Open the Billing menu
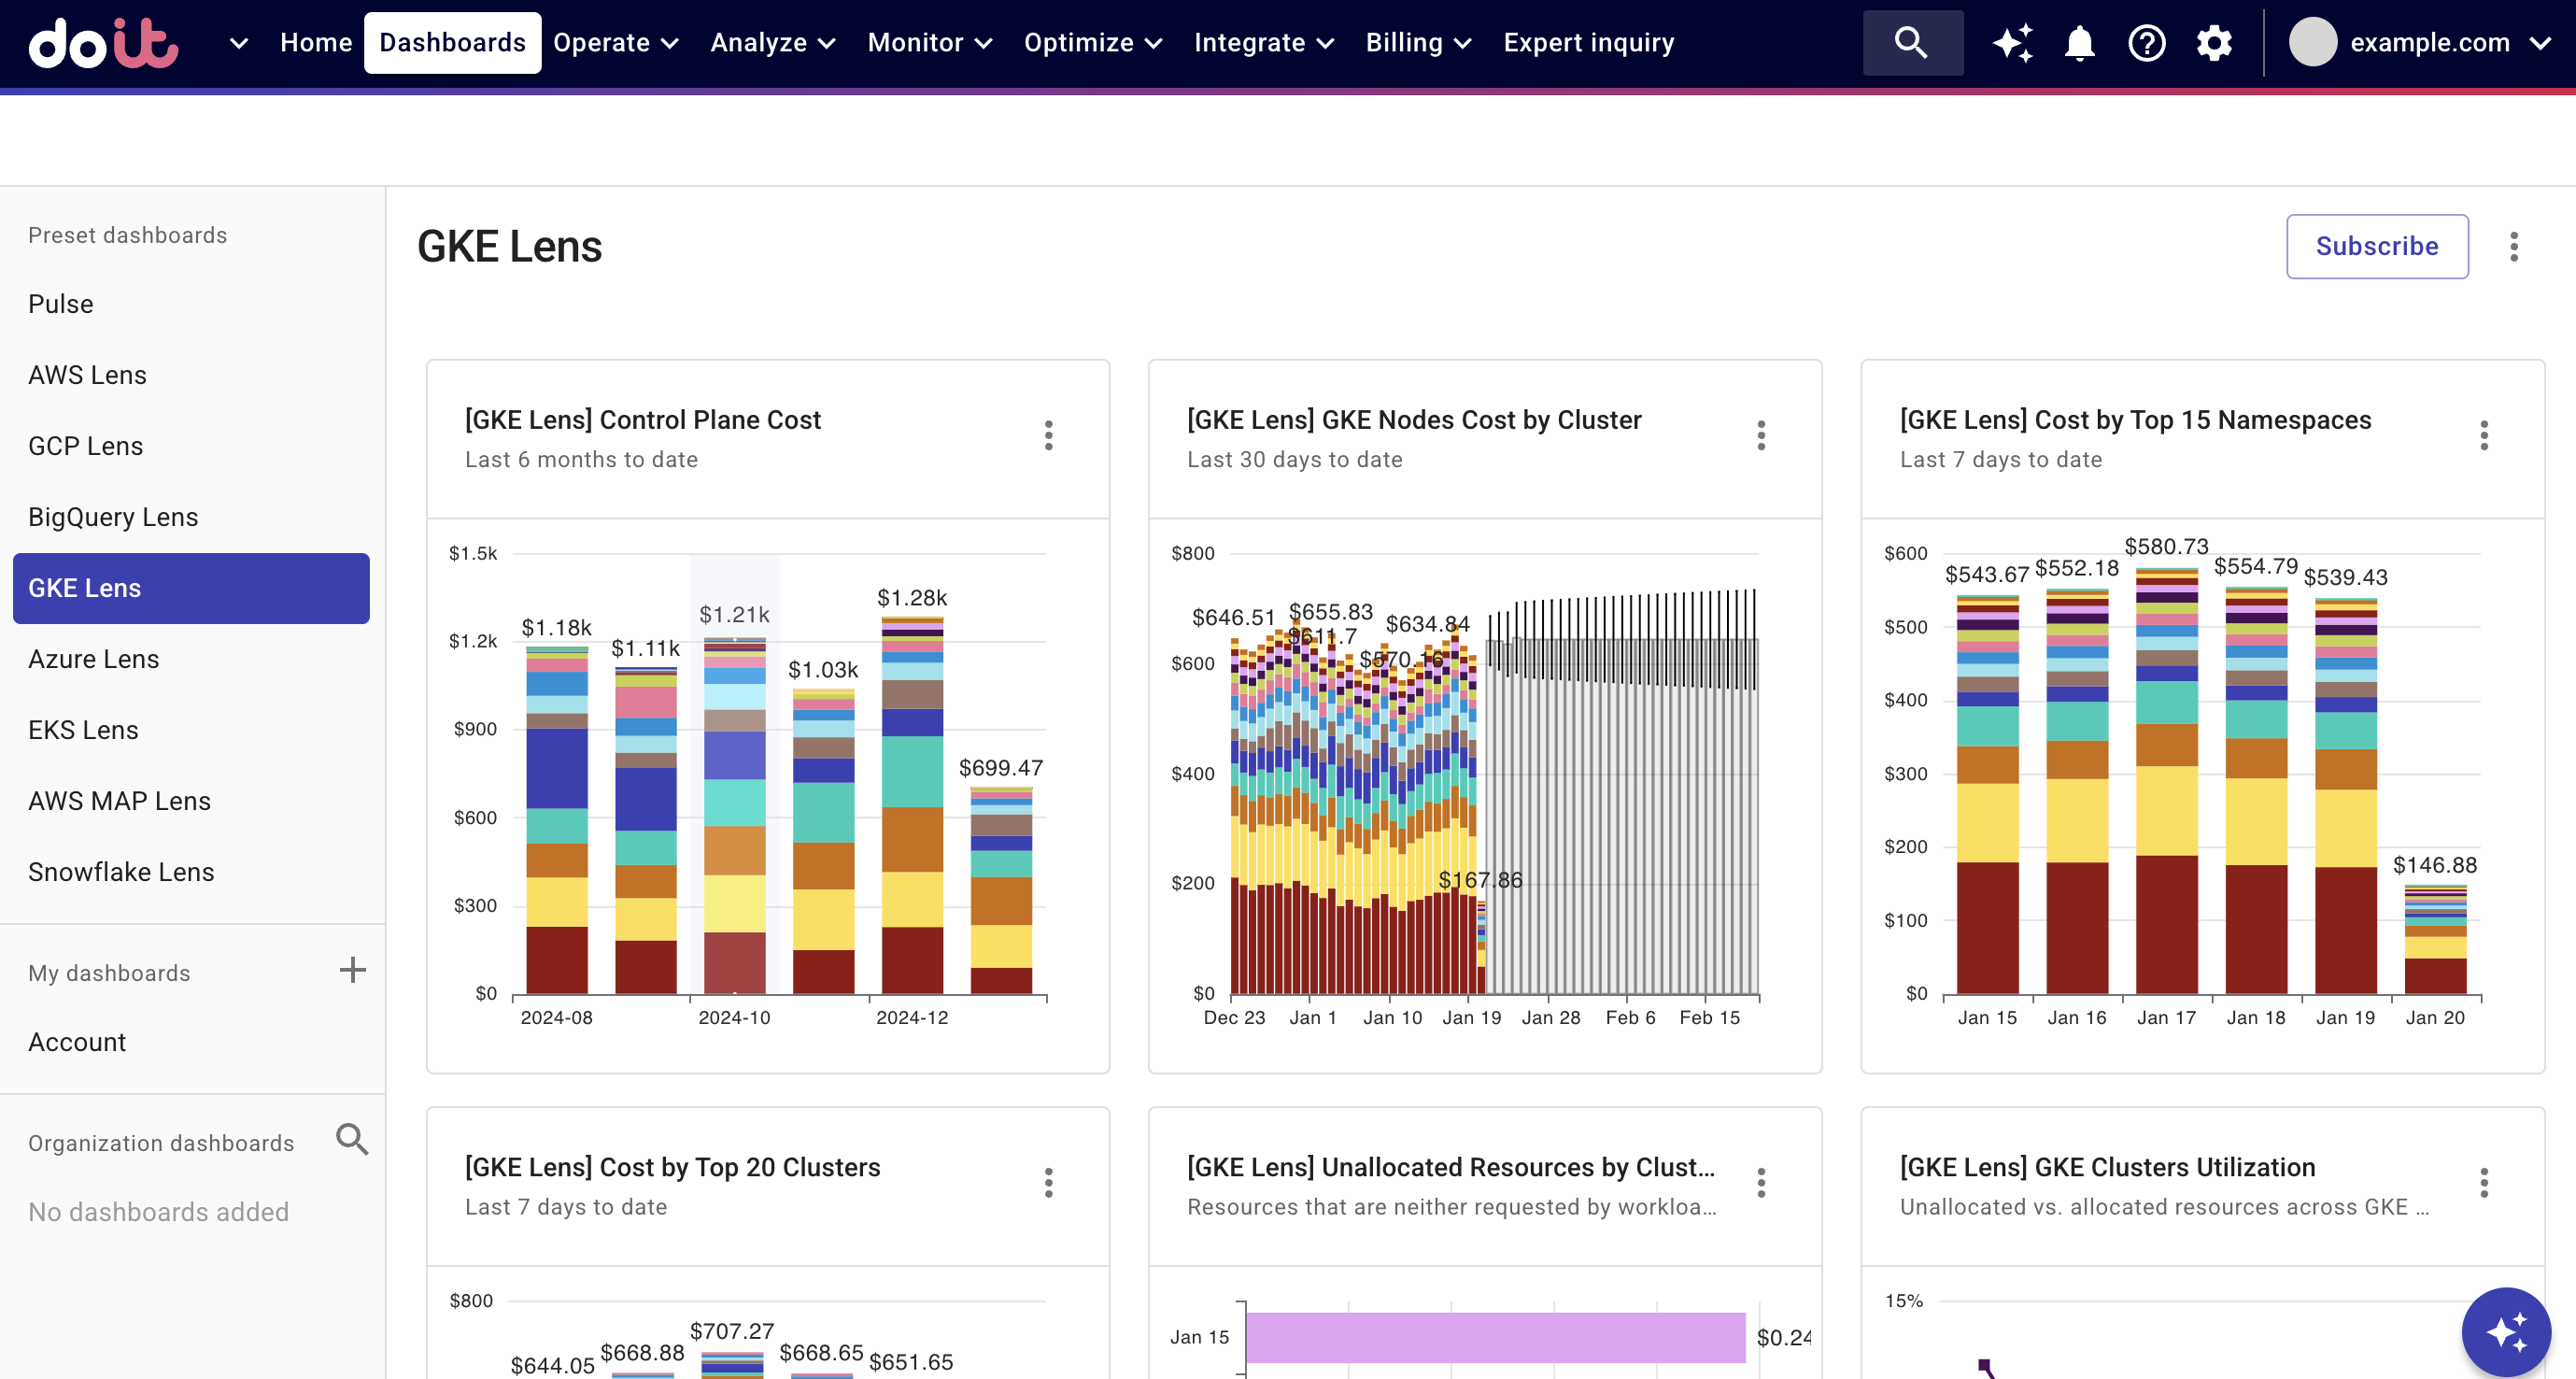 tap(1419, 43)
